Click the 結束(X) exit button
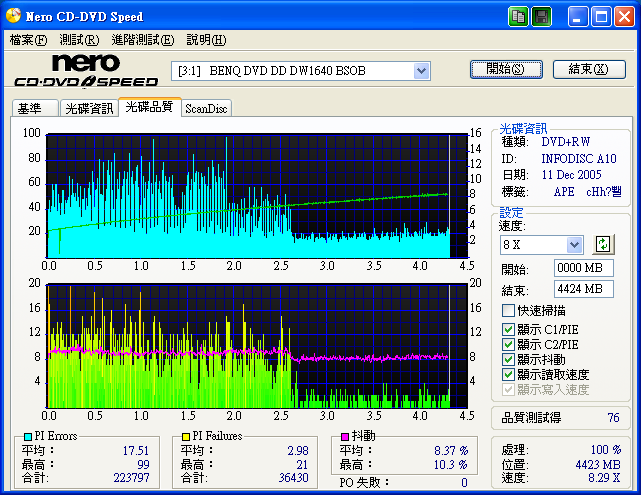Image resolution: width=641 pixels, height=495 pixels. click(x=589, y=69)
